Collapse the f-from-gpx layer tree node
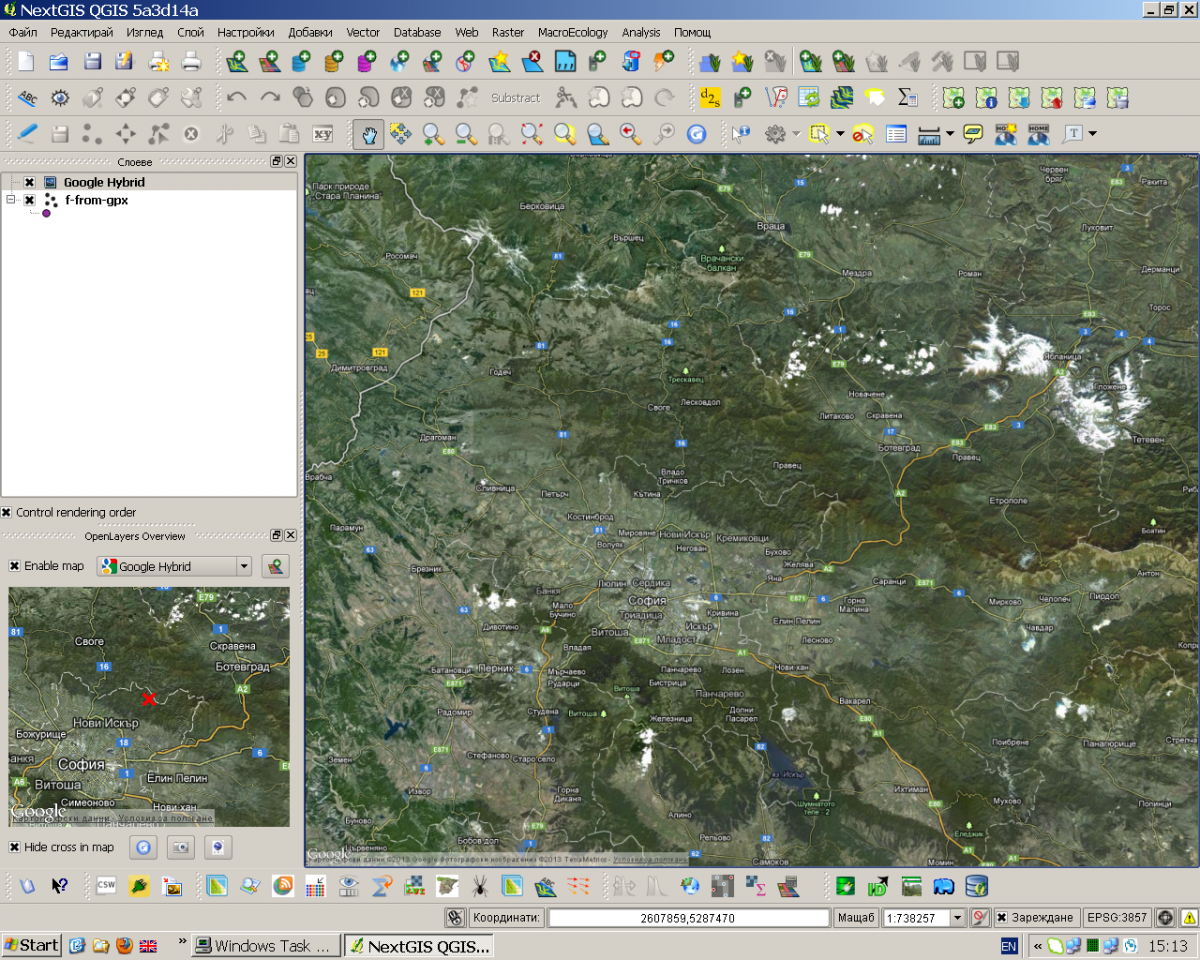The width and height of the screenshot is (1200, 960). pos(11,200)
